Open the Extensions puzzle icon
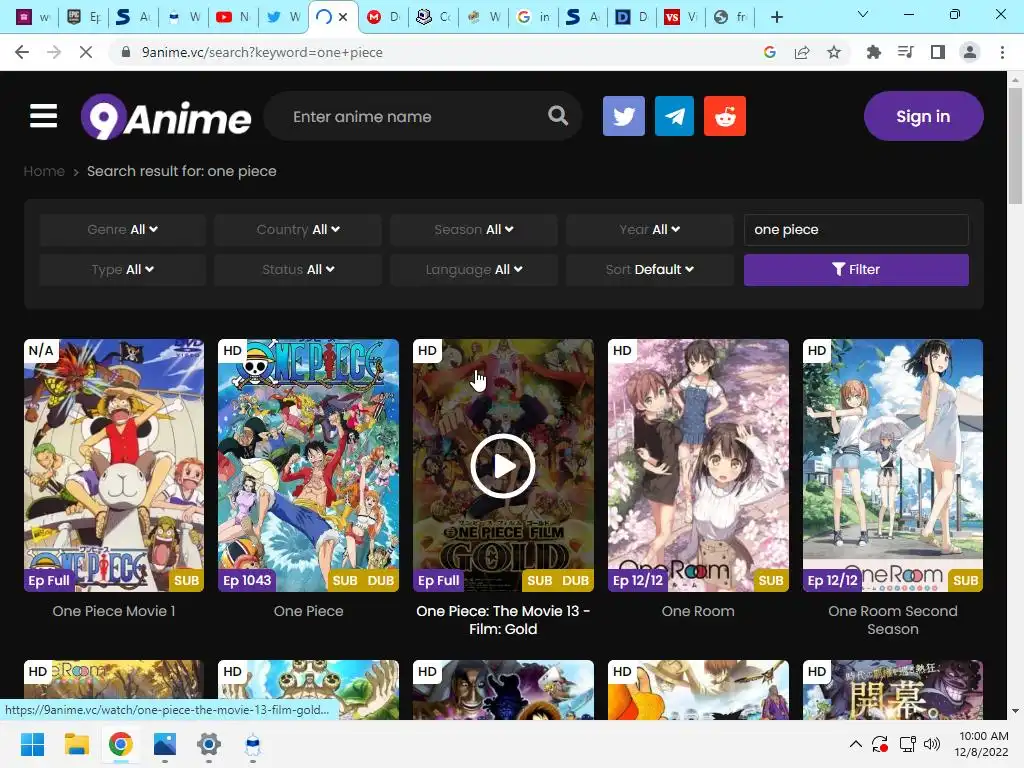This screenshot has height=768, width=1024. click(873, 52)
